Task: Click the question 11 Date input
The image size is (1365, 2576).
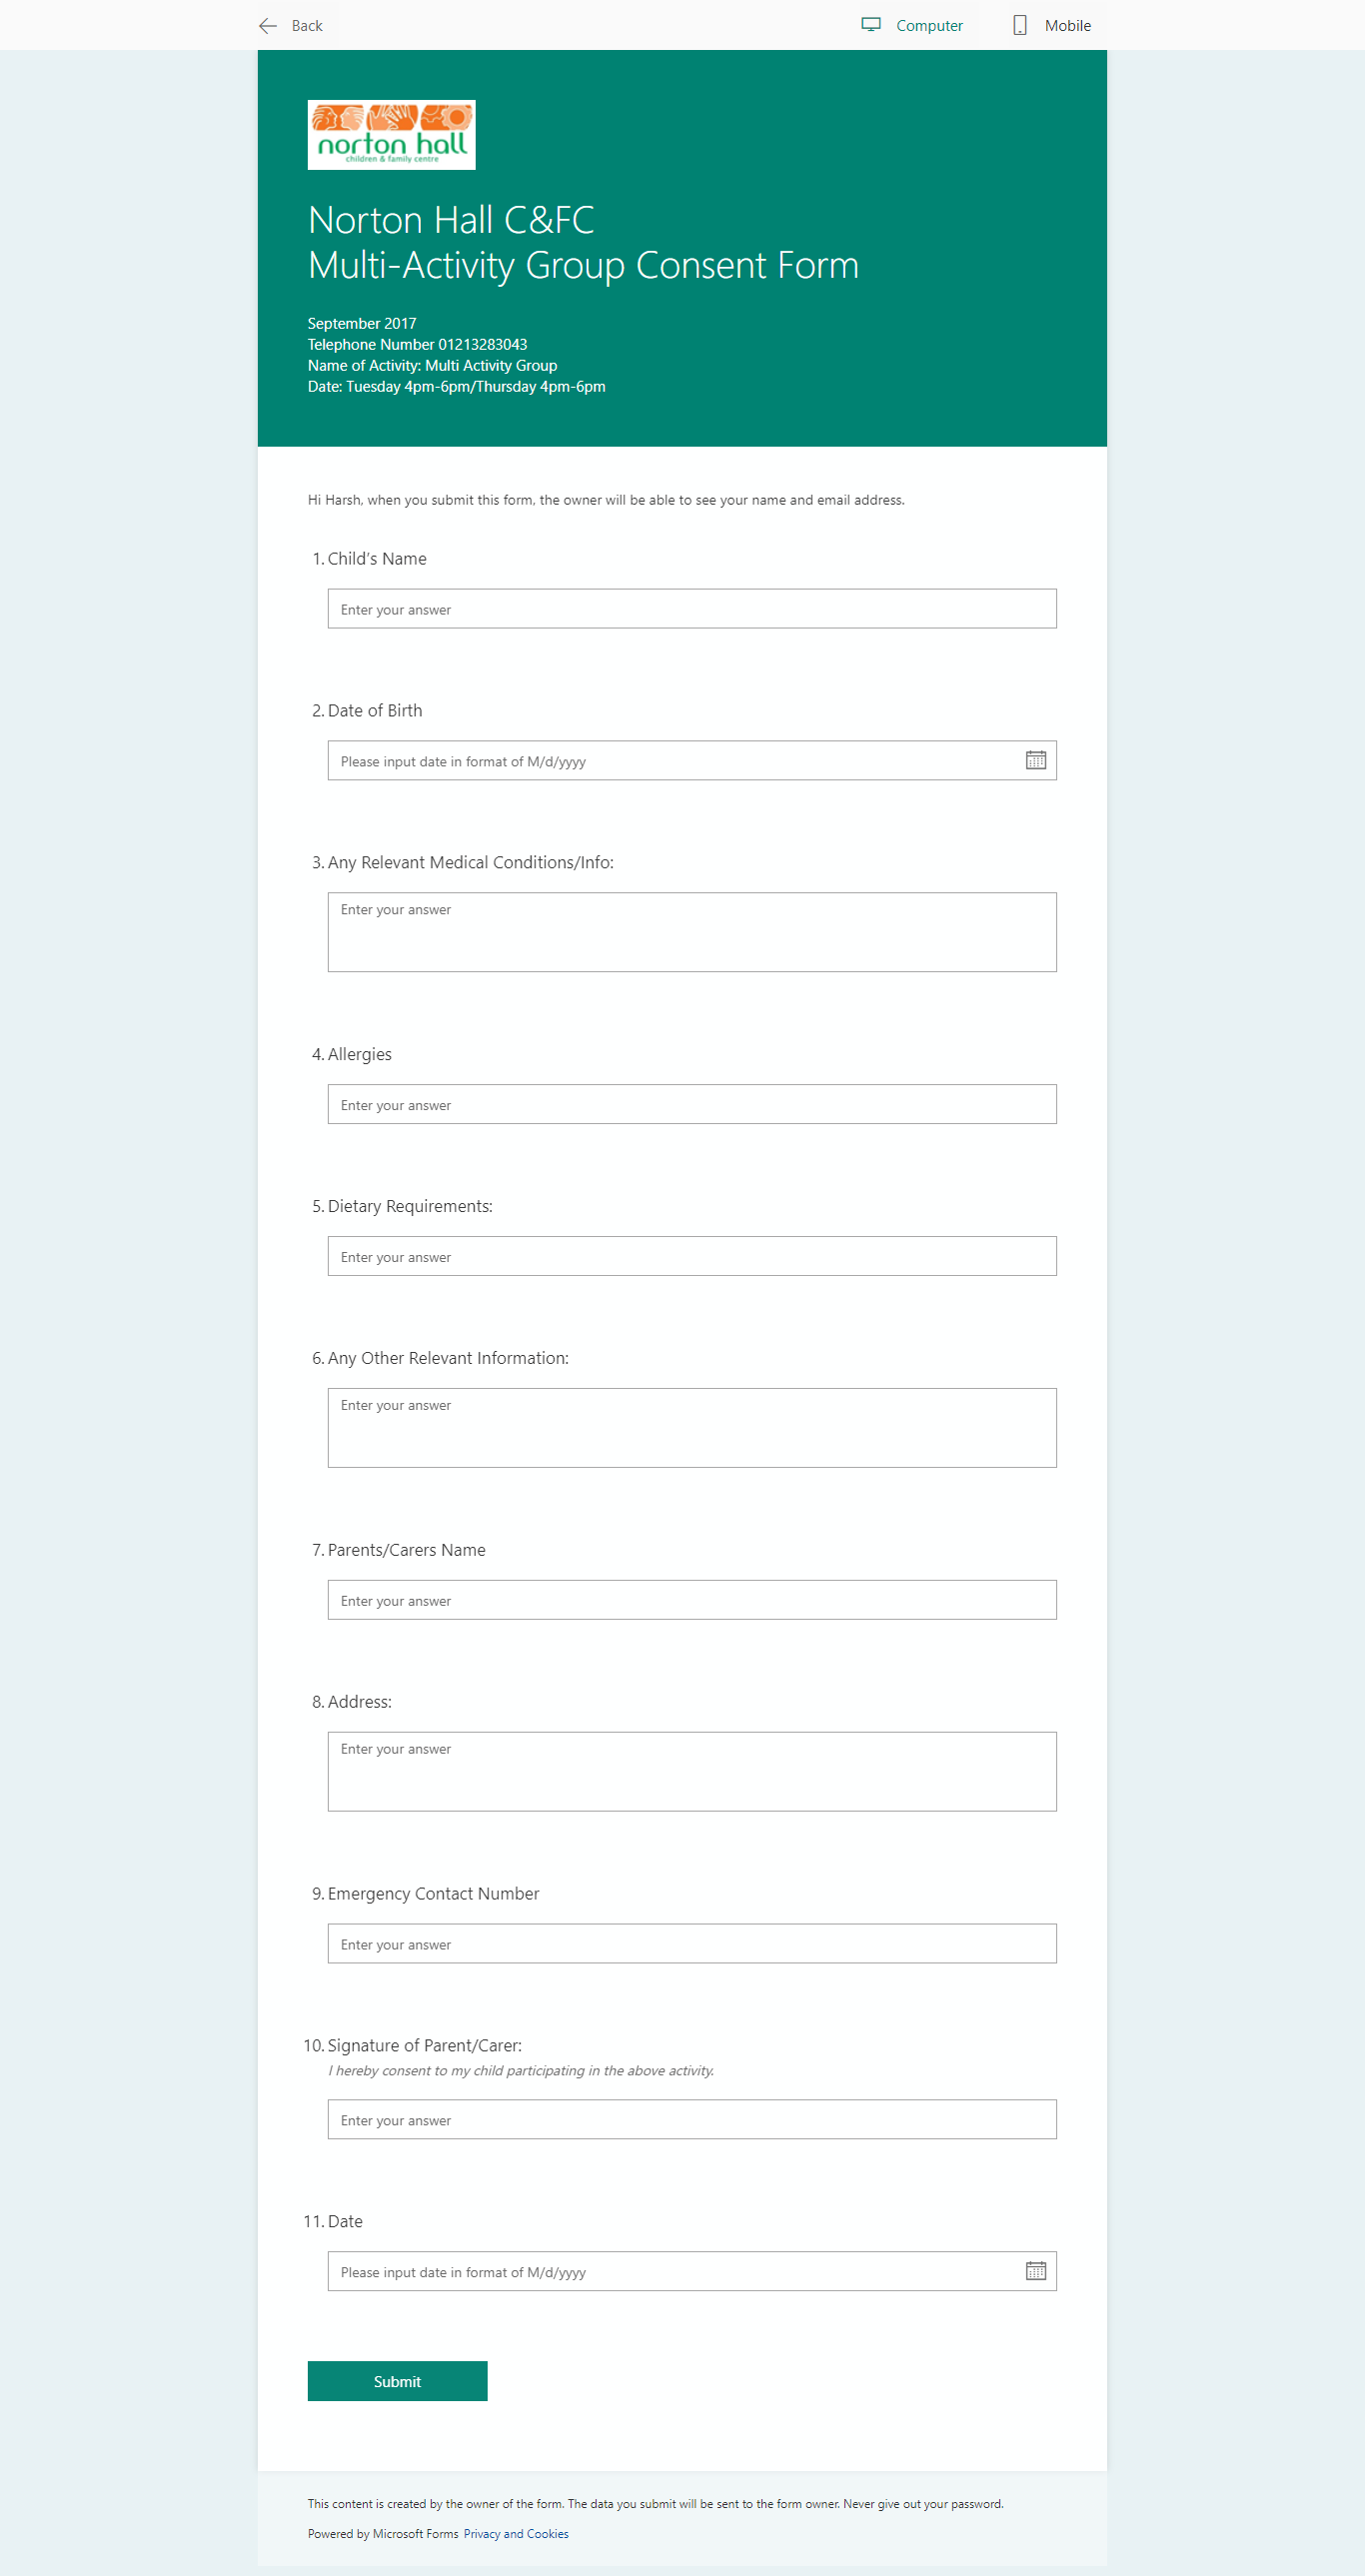Action: (x=692, y=2271)
